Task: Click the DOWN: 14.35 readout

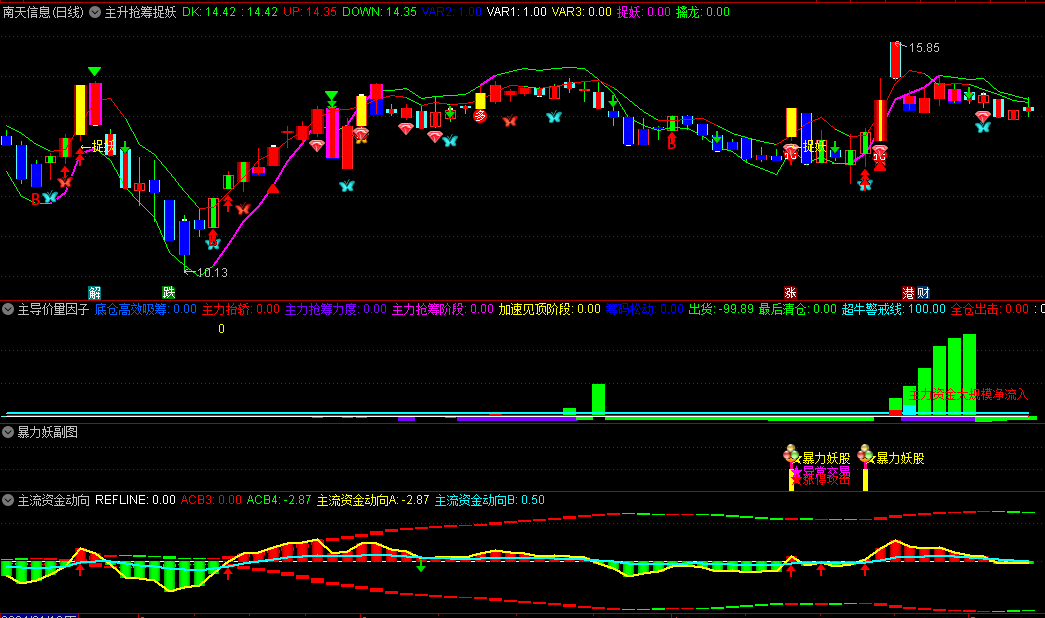Action: 379,12
